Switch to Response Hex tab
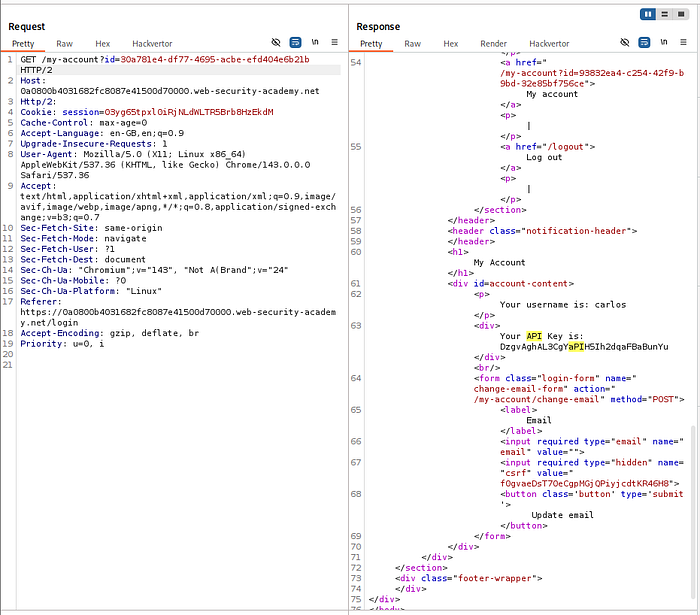Screen dimensions: 700x615 [450, 44]
